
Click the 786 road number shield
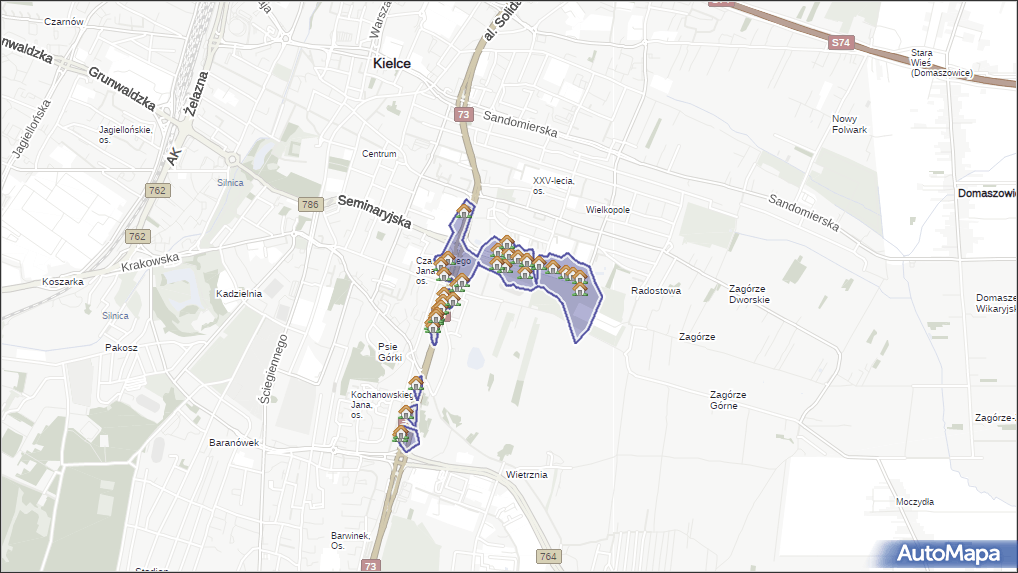pyautogui.click(x=310, y=205)
